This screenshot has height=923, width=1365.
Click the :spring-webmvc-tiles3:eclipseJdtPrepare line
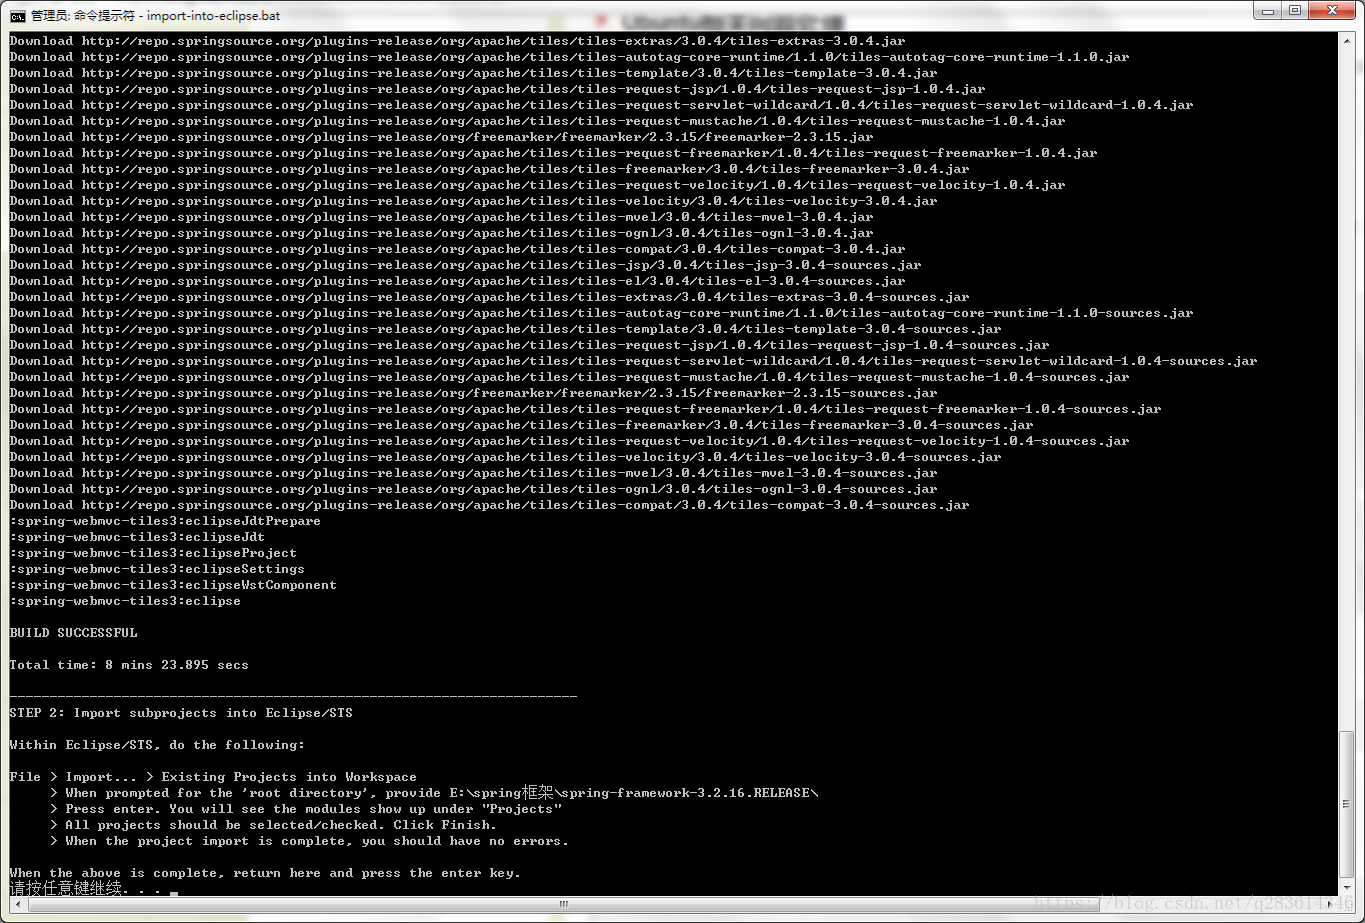[165, 521]
